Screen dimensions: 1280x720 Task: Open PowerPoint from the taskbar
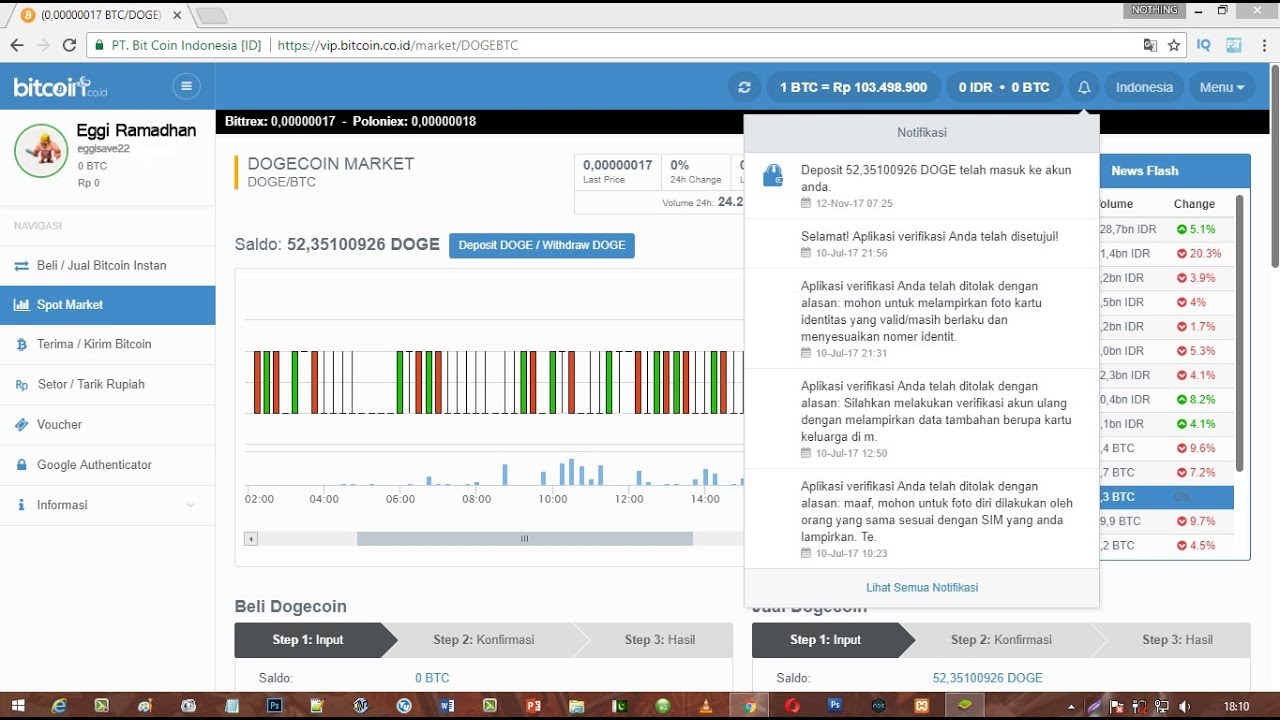coord(533,706)
